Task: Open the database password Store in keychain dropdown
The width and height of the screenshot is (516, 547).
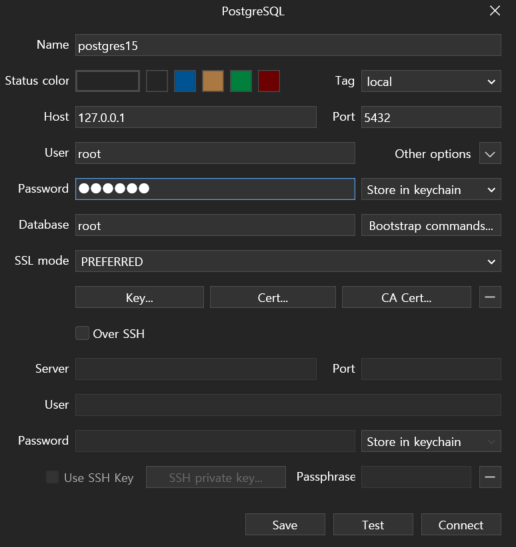Action: pyautogui.click(x=431, y=189)
